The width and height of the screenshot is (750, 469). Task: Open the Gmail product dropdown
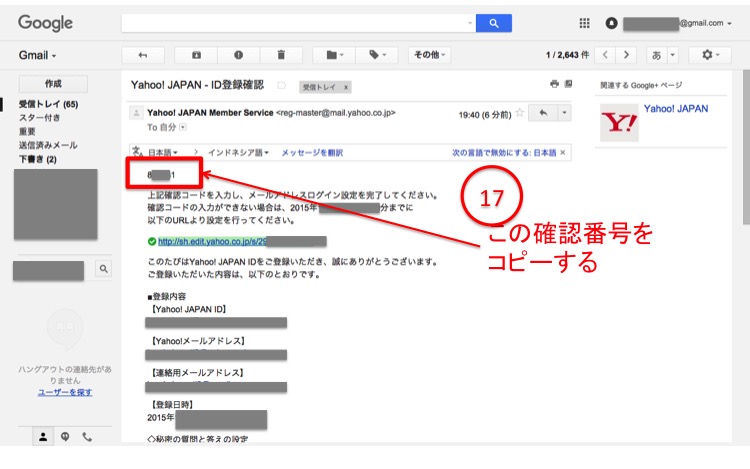point(37,55)
